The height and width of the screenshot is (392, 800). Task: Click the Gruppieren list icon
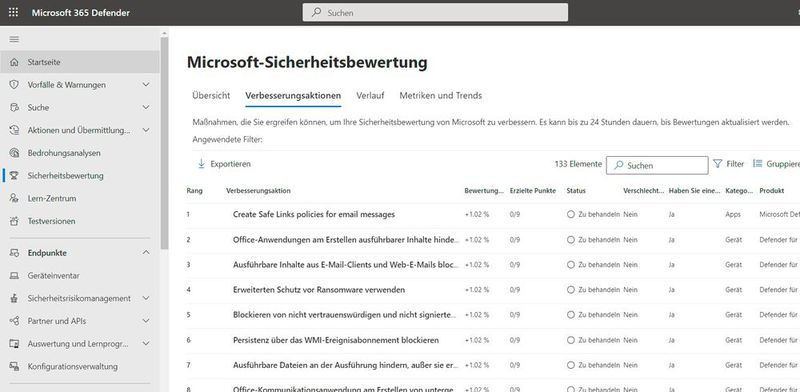[758, 164]
